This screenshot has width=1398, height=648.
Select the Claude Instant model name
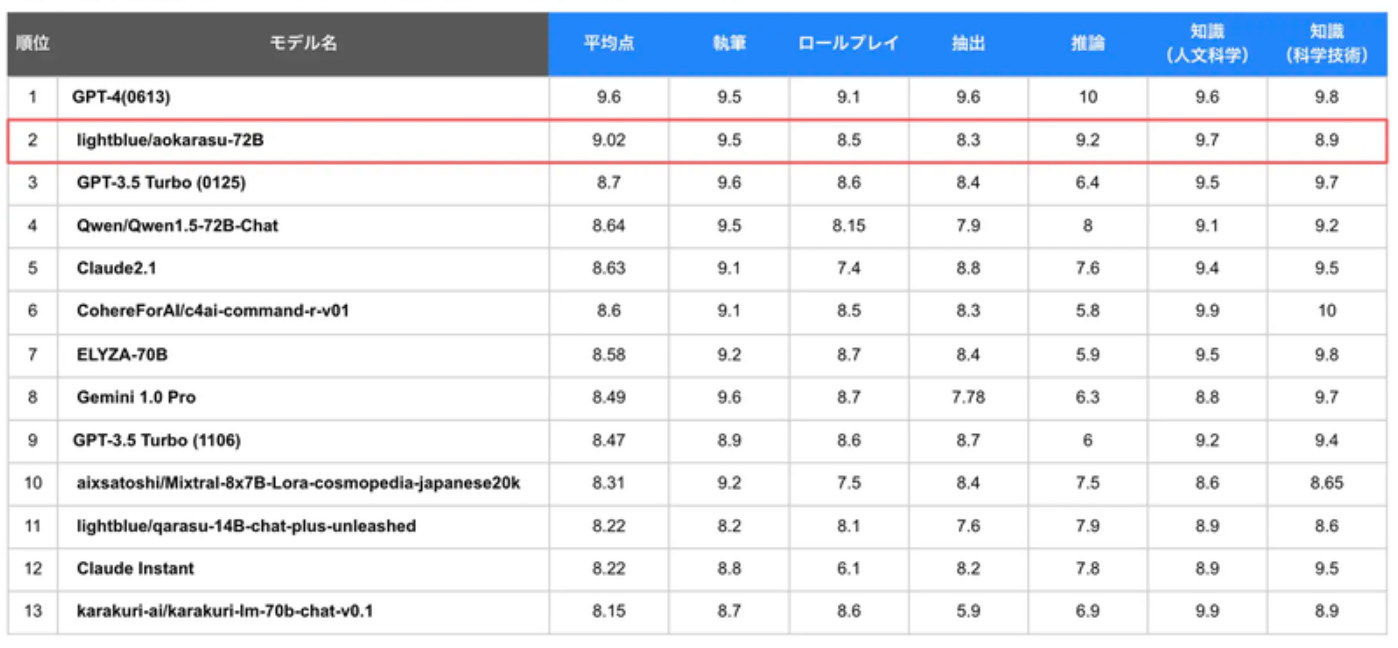[x=135, y=568]
